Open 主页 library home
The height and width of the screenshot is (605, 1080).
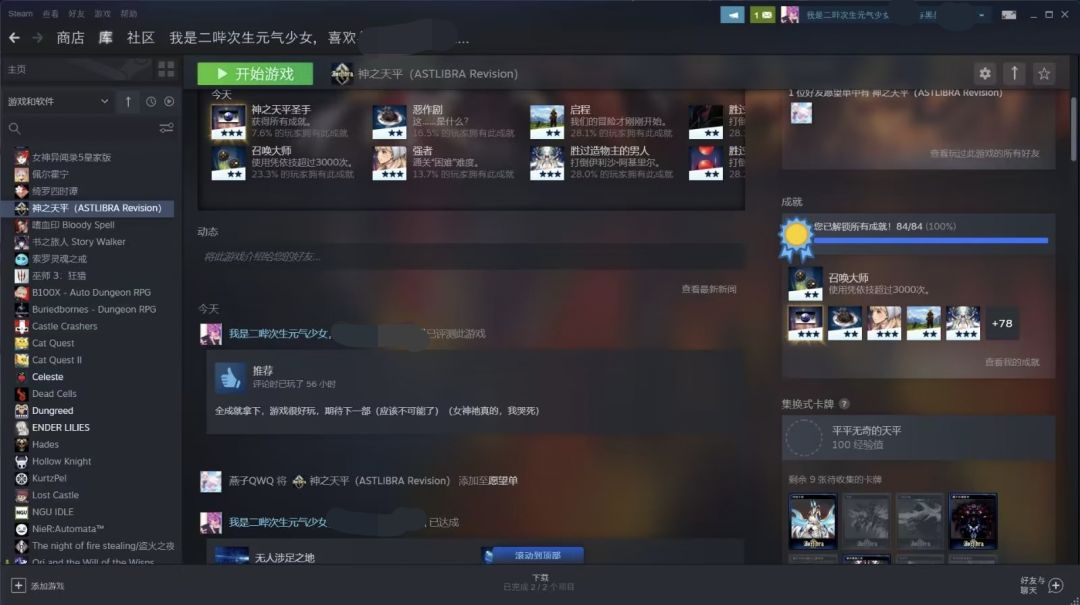coord(17,69)
